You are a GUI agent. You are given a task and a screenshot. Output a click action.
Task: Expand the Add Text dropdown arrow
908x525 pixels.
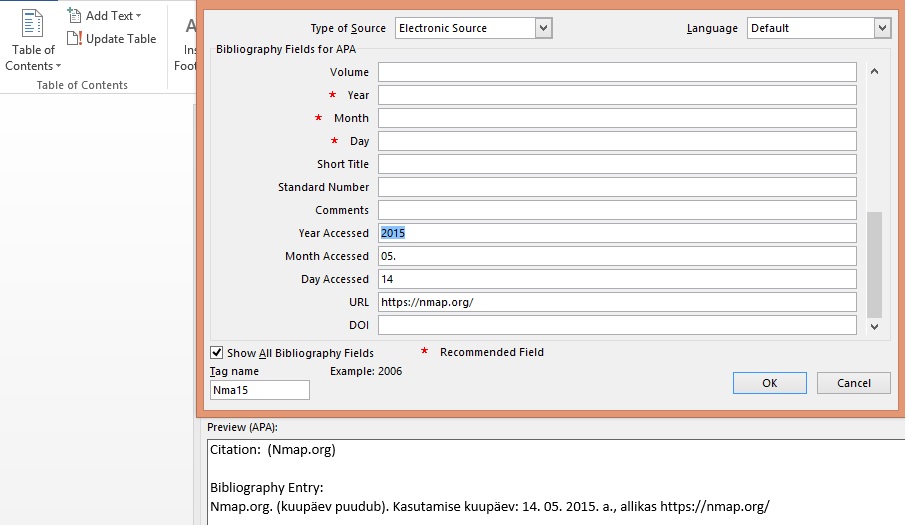point(138,16)
